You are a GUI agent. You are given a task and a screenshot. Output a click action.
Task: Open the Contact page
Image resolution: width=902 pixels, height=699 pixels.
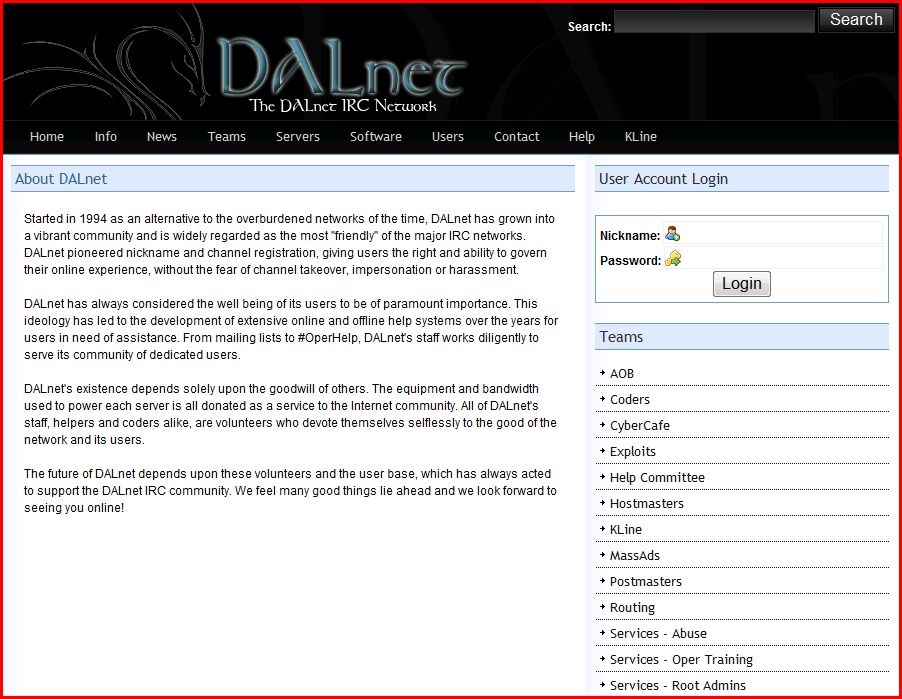click(x=517, y=136)
